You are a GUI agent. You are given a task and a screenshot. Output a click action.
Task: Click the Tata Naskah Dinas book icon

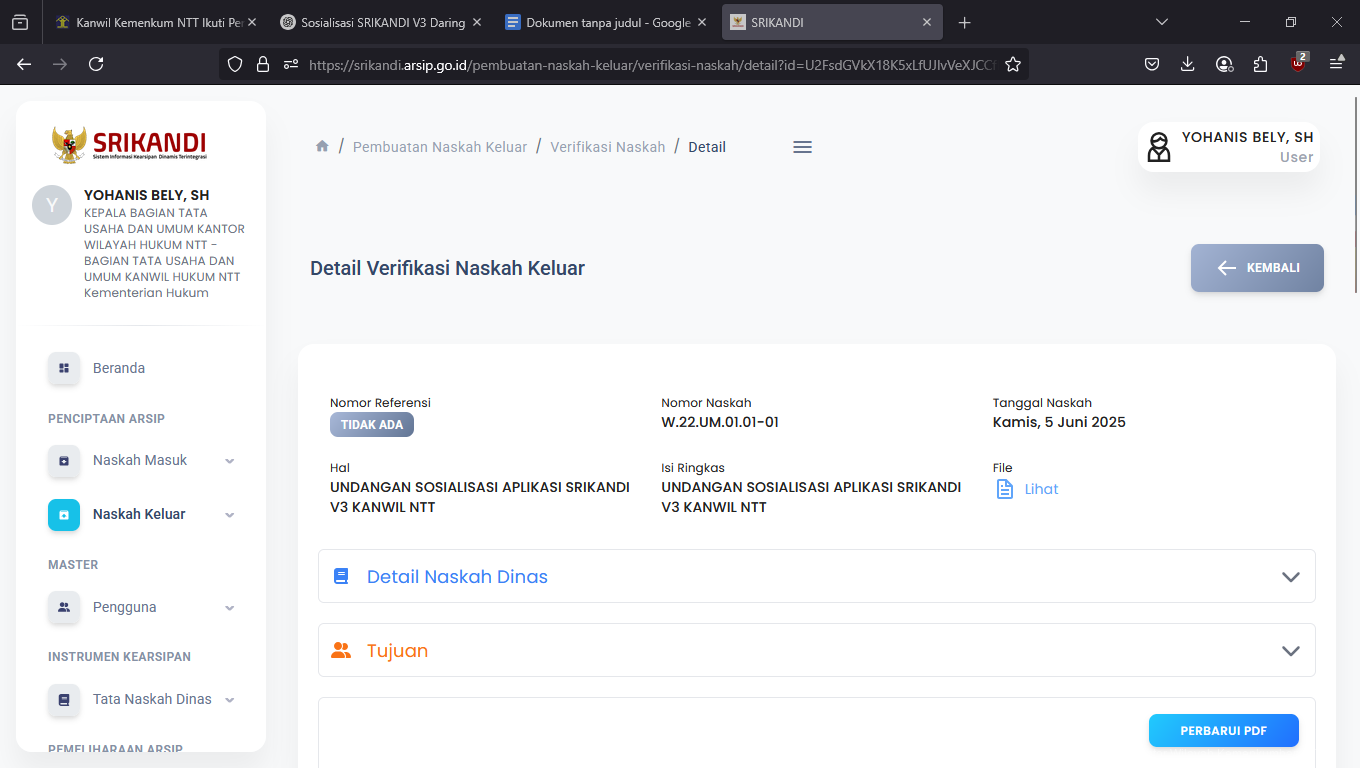[64, 700]
